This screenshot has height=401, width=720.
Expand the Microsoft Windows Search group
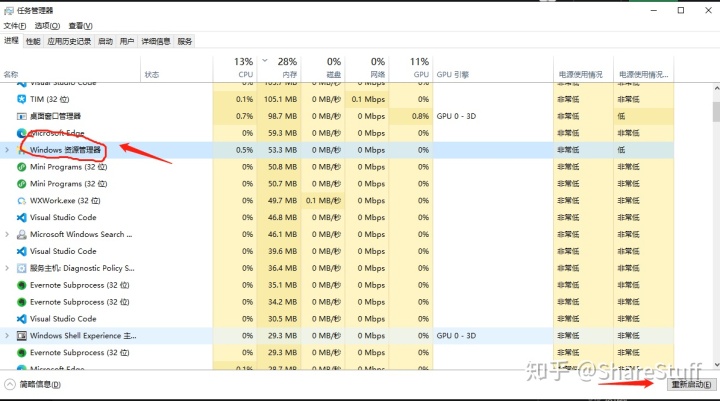[7, 234]
